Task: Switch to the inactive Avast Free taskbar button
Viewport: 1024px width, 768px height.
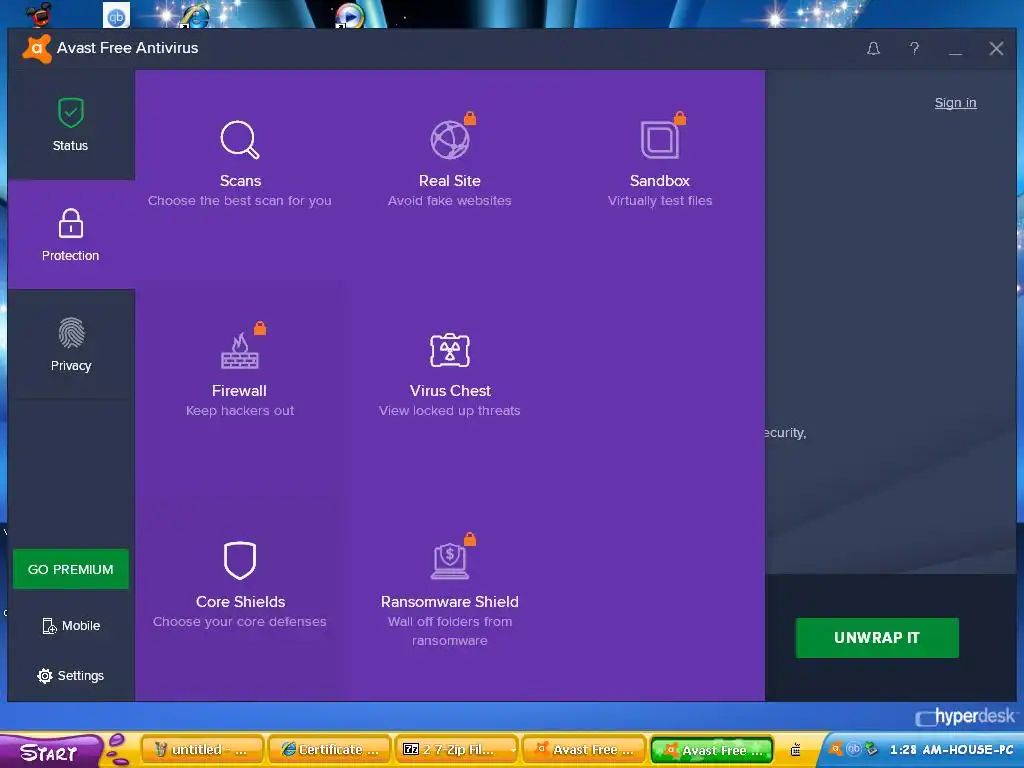Action: 584,750
